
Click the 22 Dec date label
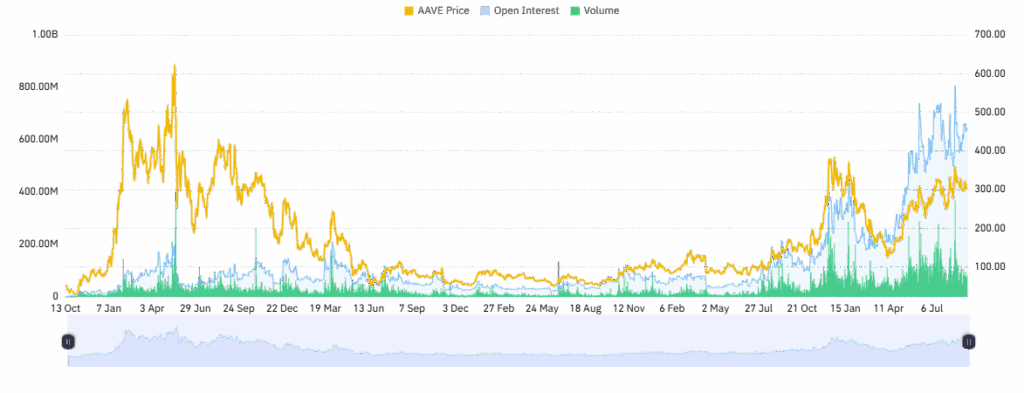[281, 308]
